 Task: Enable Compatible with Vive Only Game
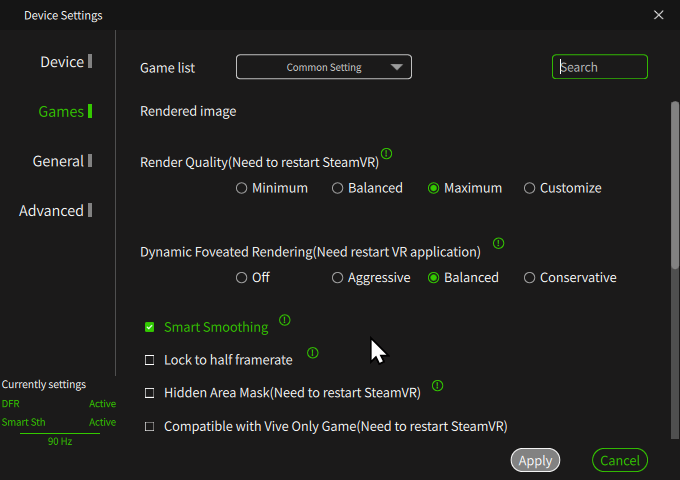pos(149,426)
